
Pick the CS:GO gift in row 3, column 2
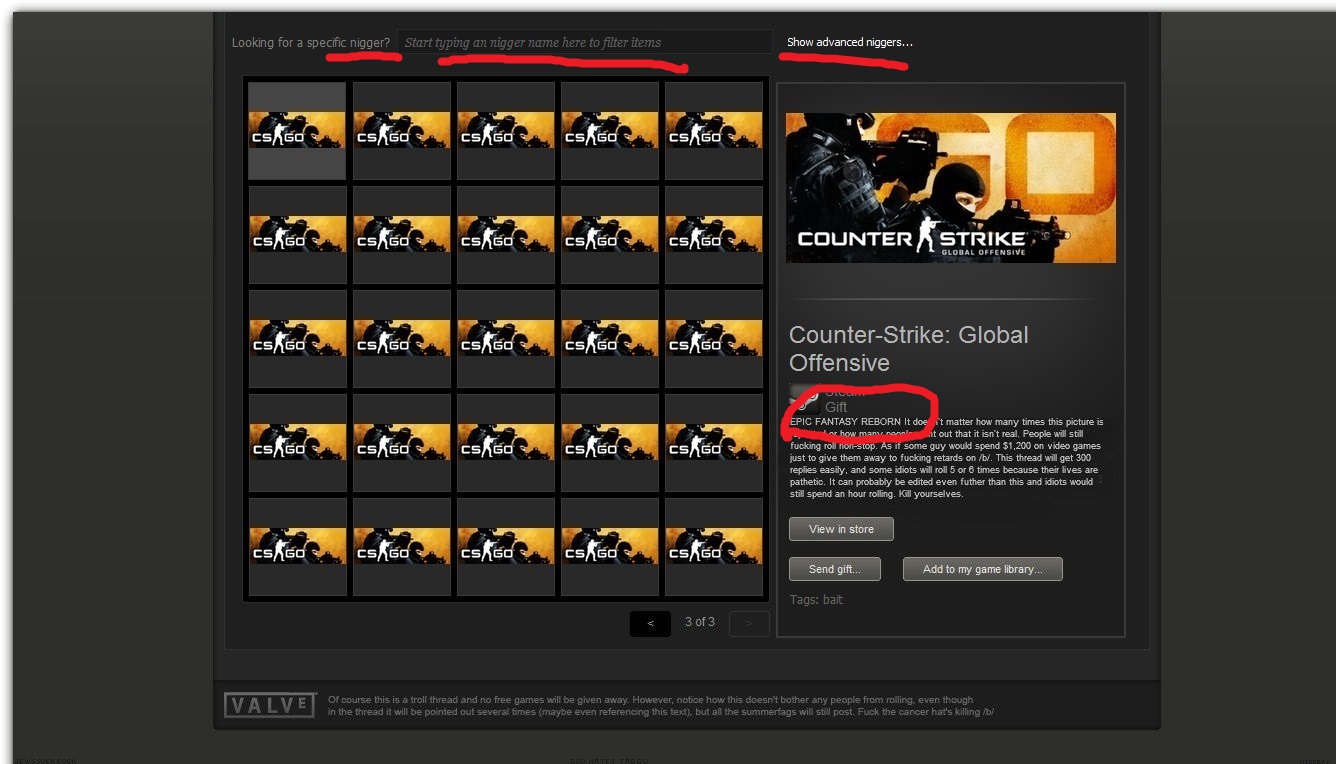click(x=401, y=339)
